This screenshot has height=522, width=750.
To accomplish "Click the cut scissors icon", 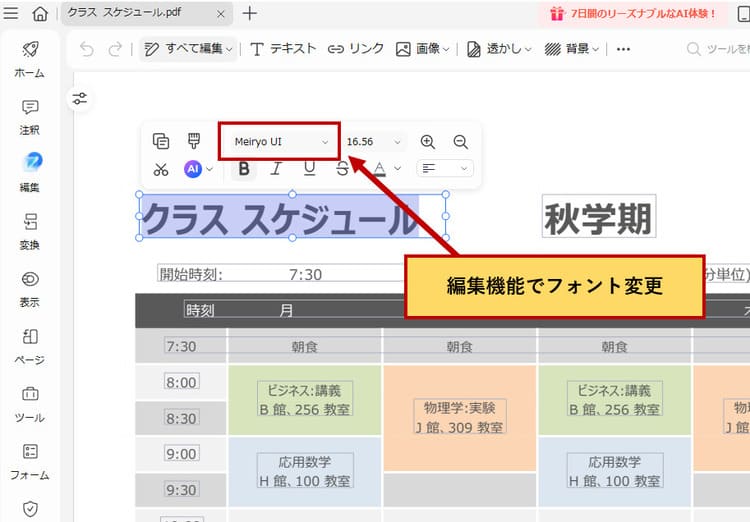I will (161, 169).
